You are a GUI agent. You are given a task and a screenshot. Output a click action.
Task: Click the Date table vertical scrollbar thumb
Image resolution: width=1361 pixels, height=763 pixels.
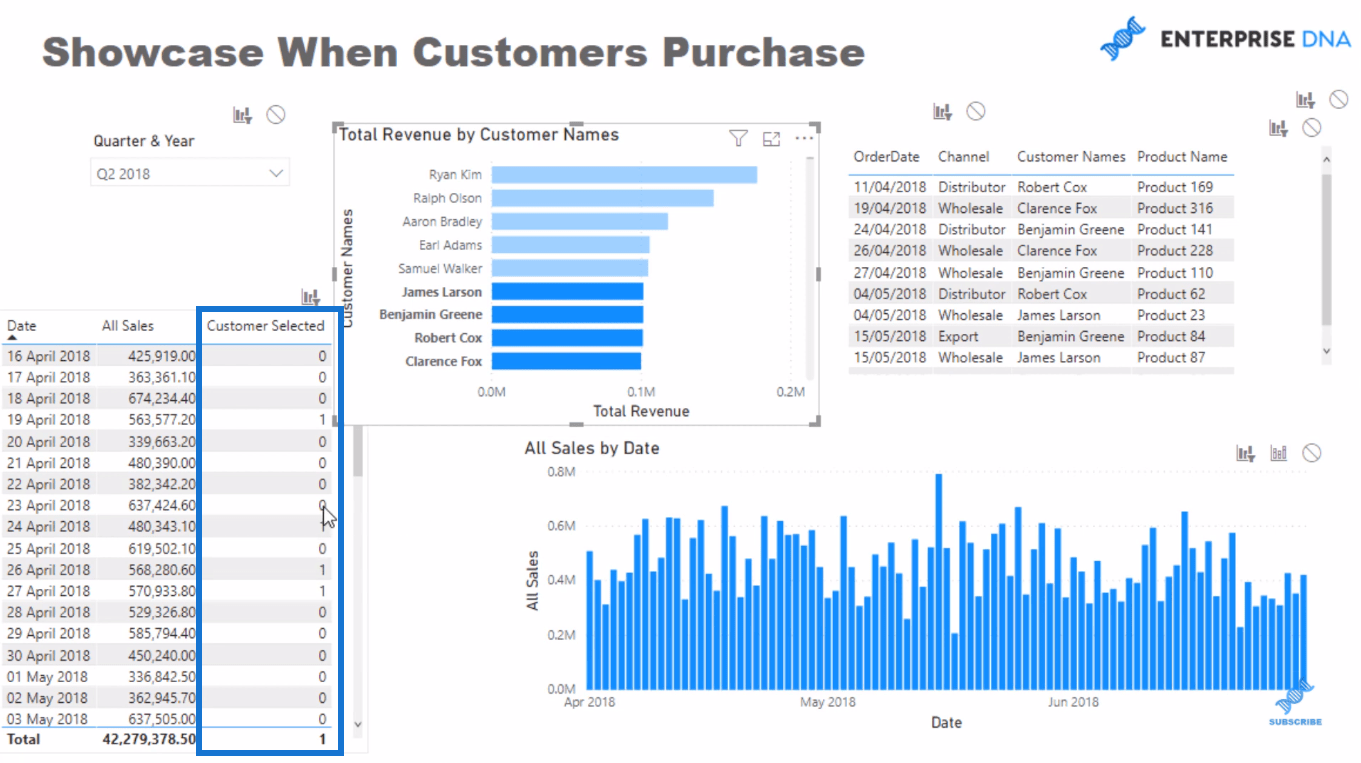[358, 450]
